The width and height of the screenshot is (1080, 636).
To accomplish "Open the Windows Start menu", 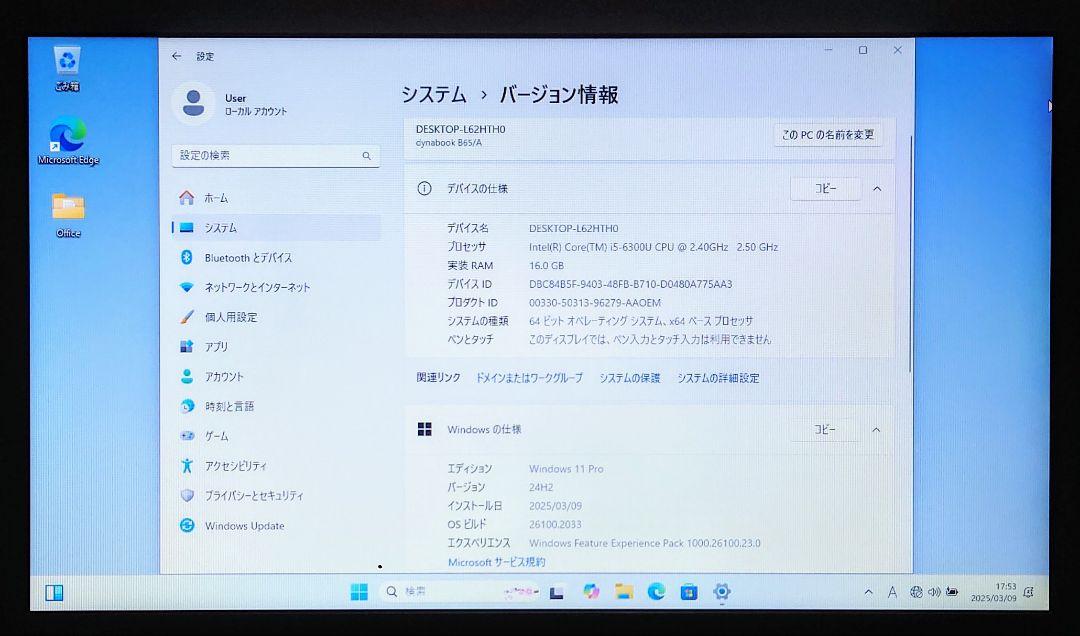I will coord(359,592).
